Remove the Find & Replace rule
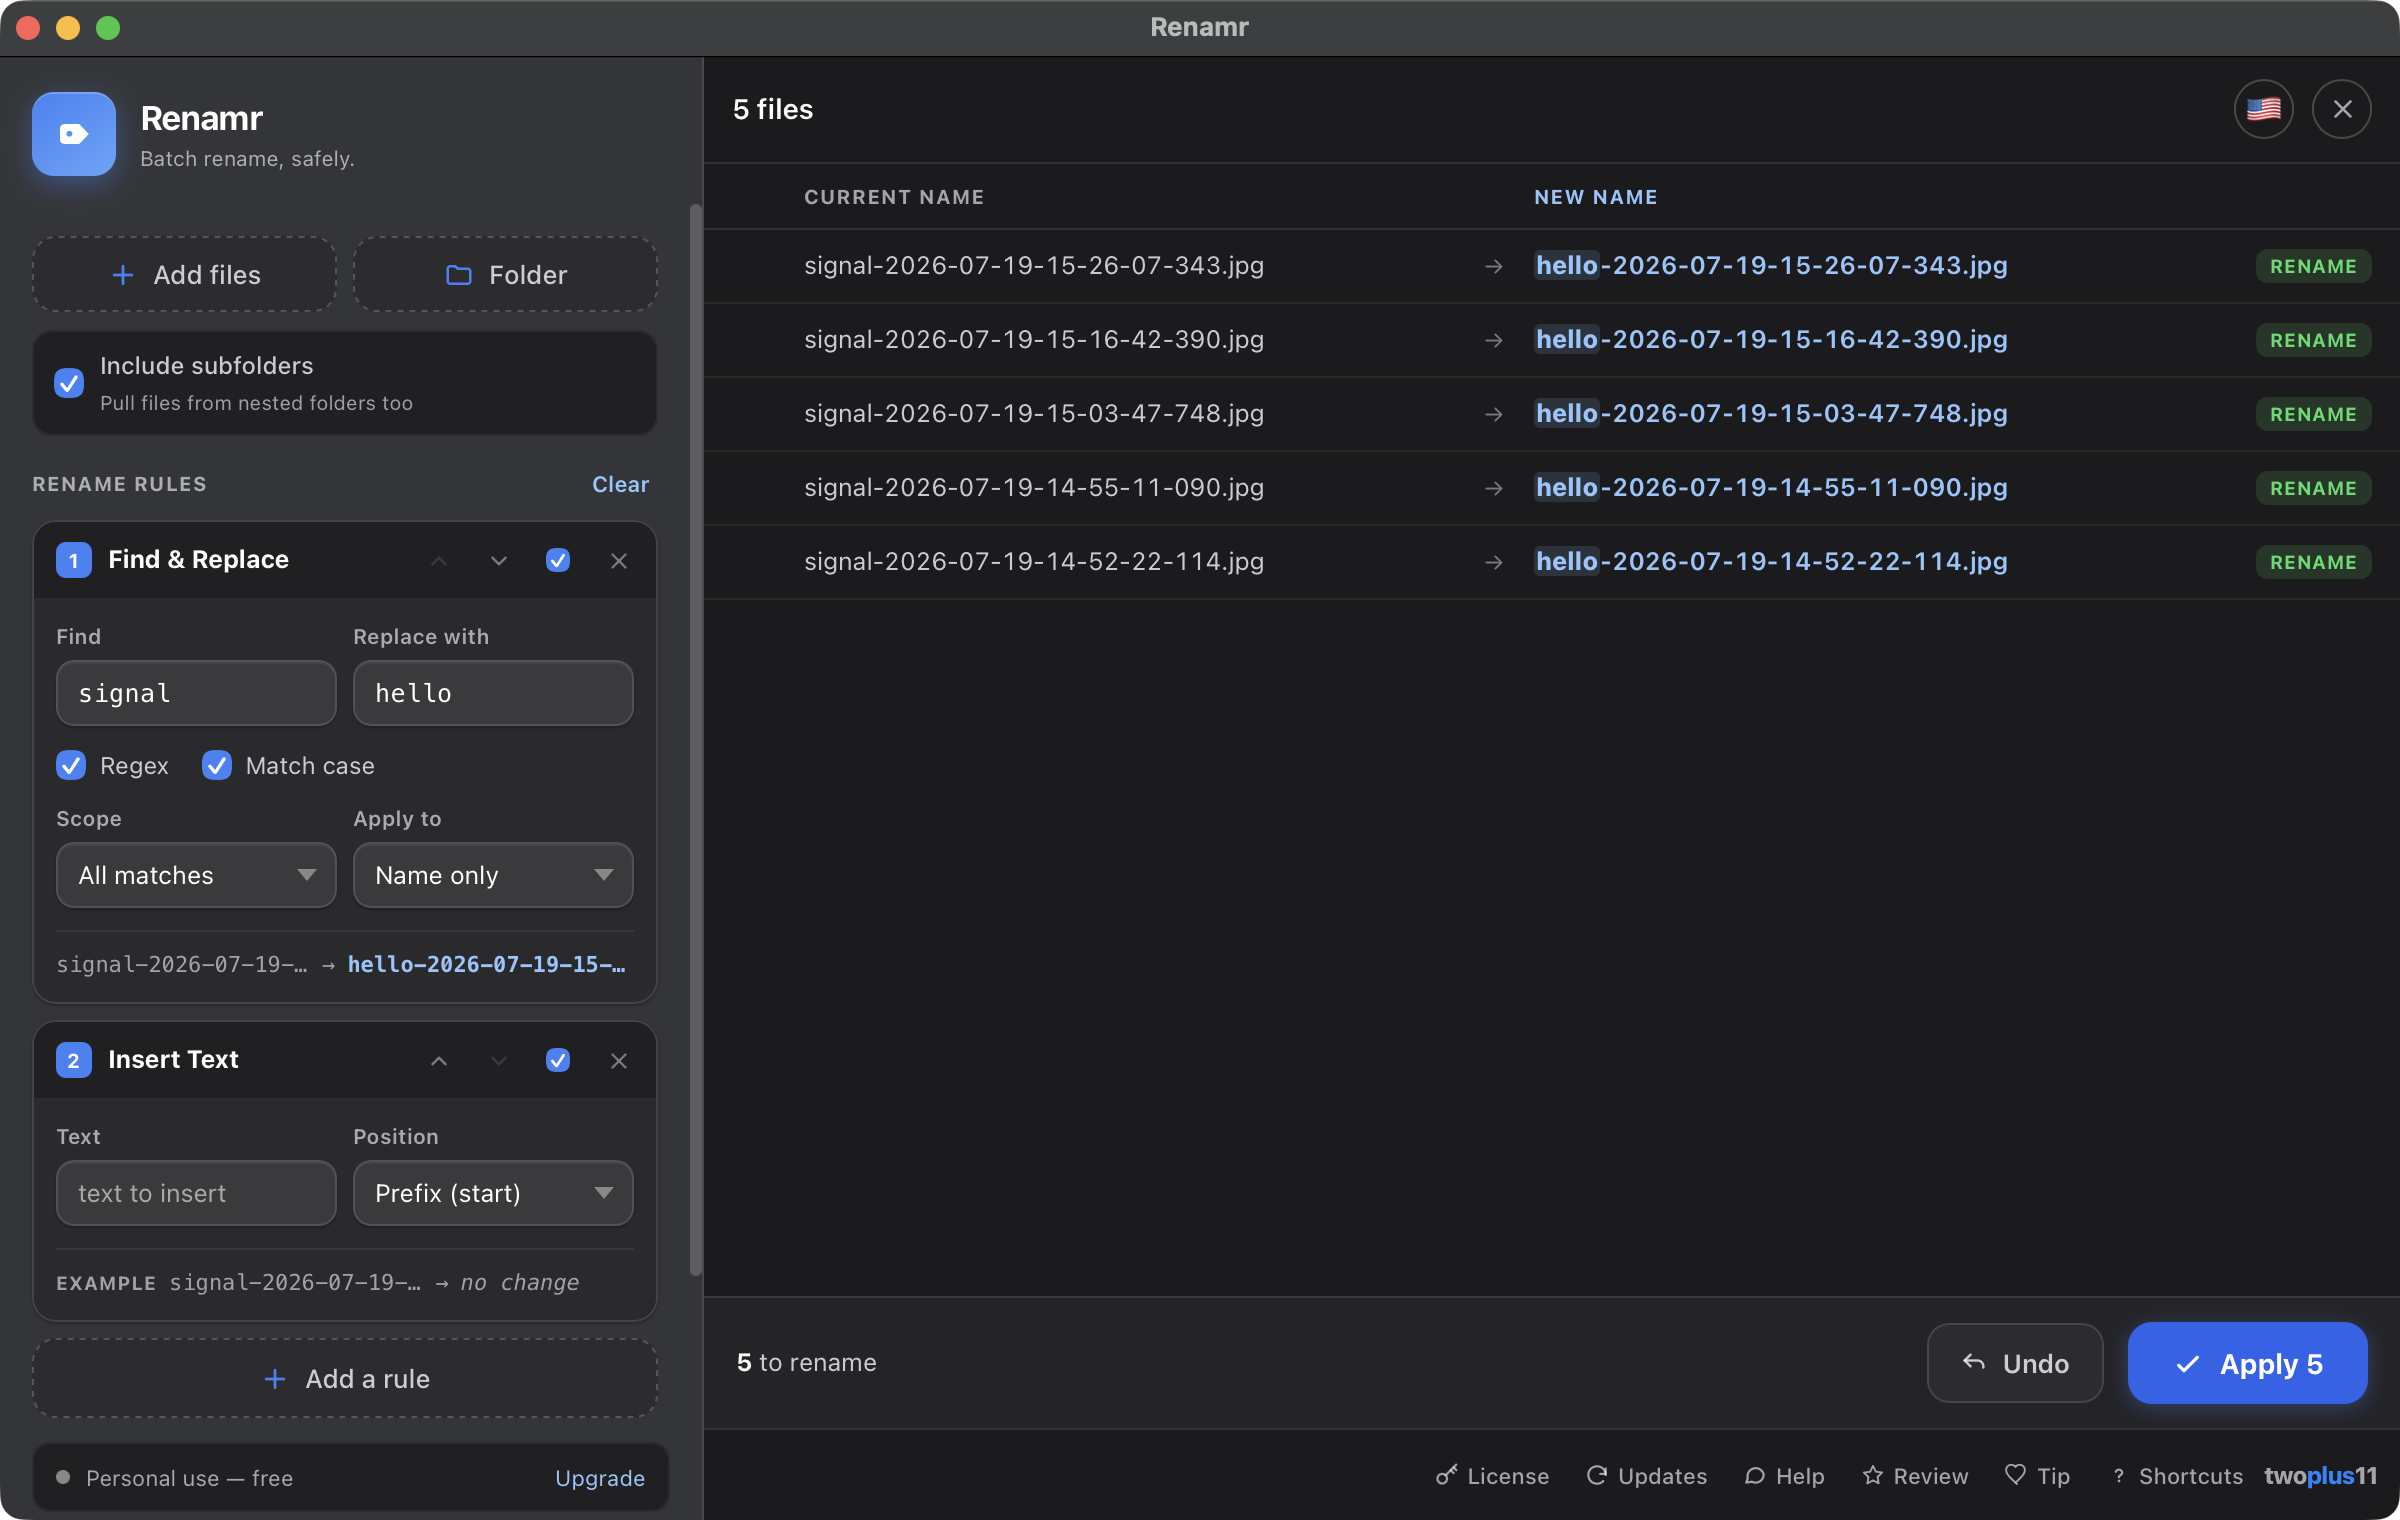 [x=619, y=561]
